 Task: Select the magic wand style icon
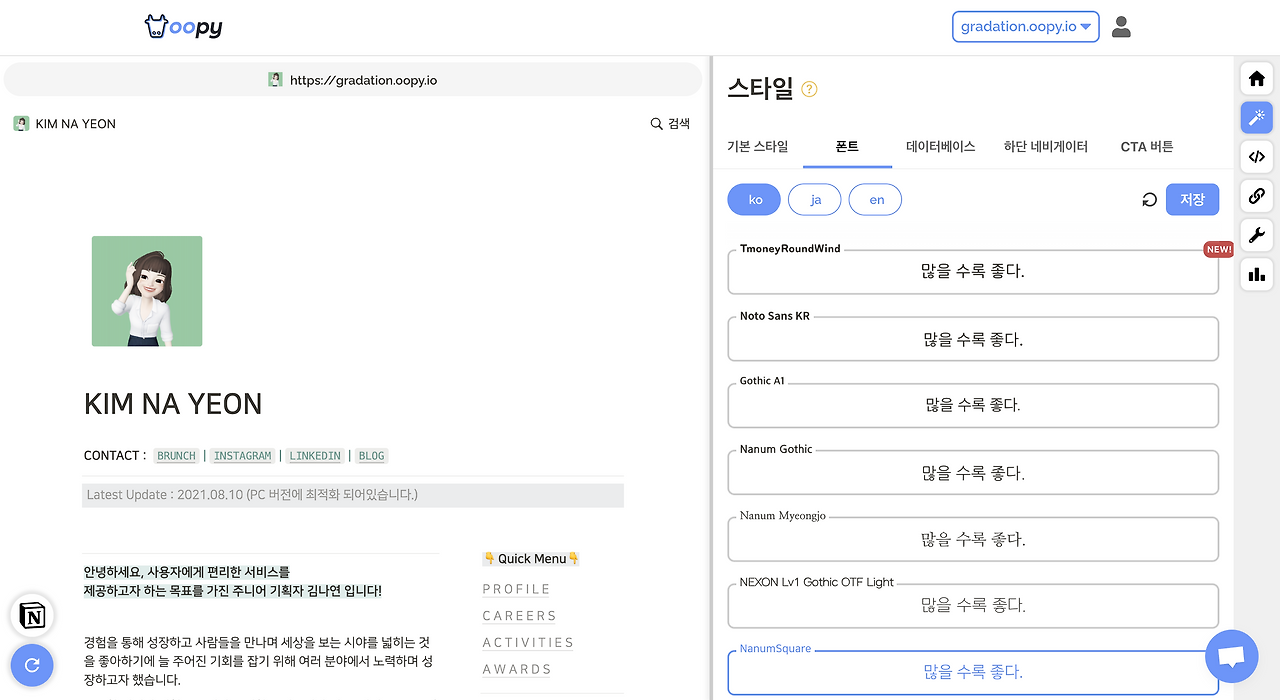(1256, 117)
